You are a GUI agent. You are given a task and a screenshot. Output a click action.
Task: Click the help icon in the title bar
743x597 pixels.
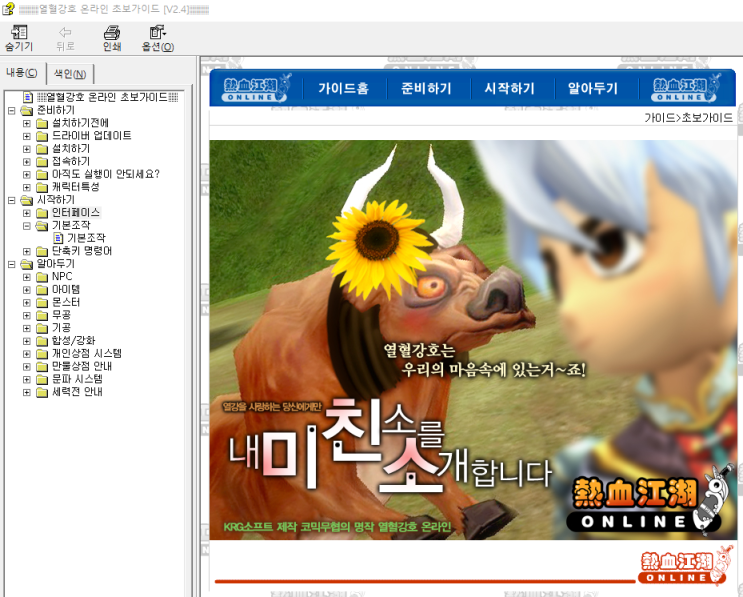[x=8, y=9]
